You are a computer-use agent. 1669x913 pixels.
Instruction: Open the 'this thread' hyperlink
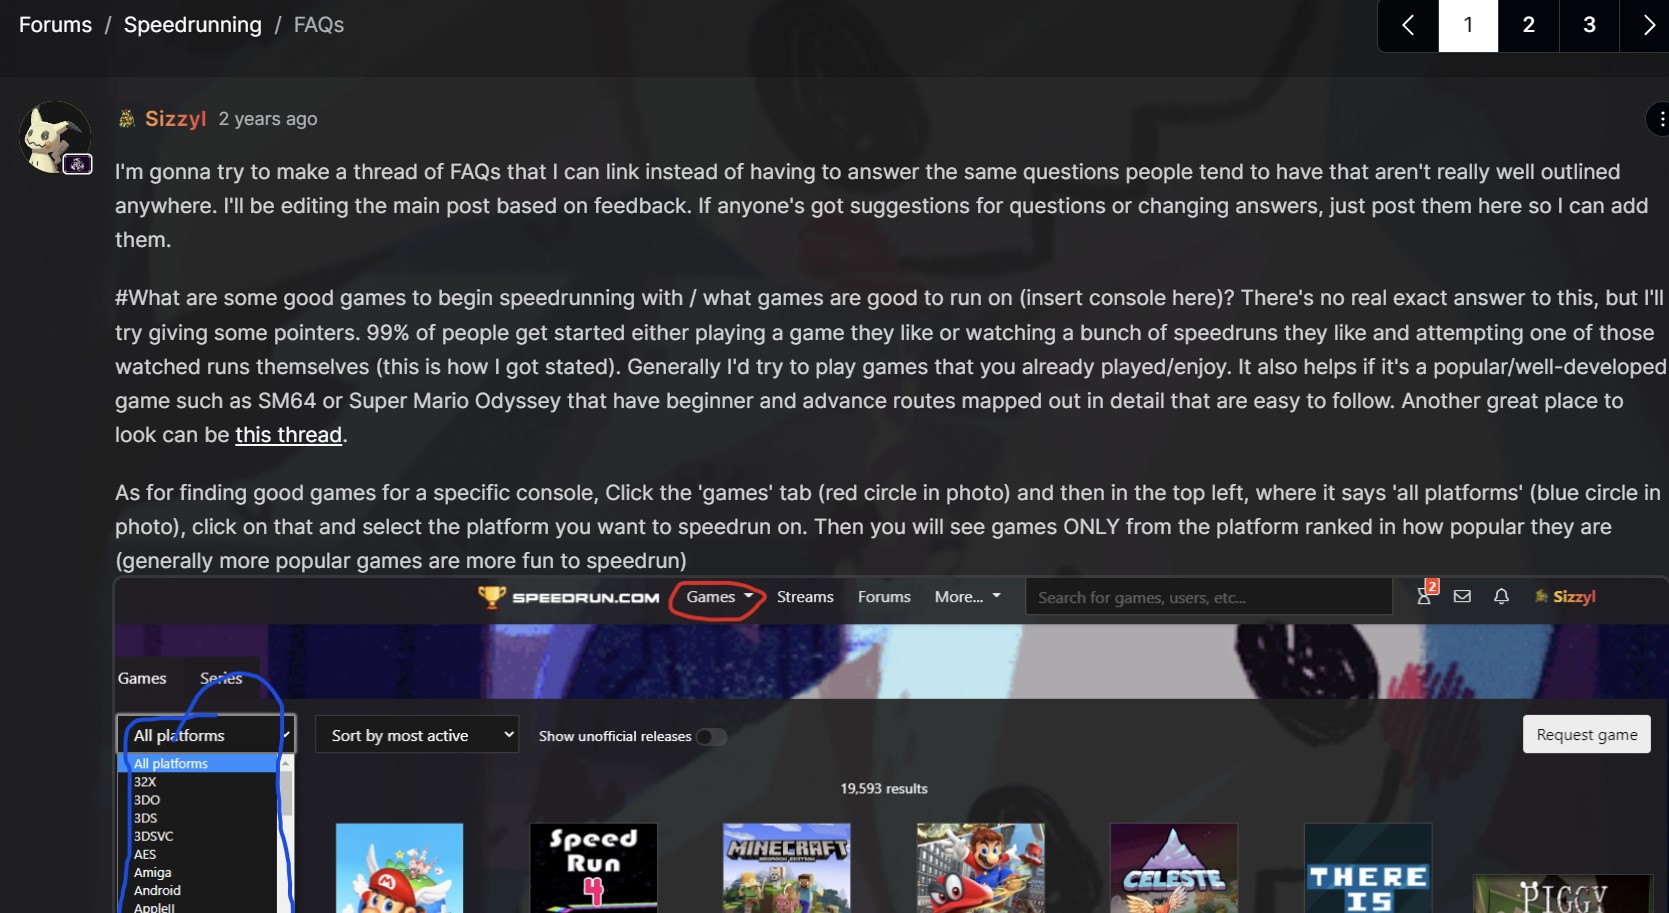tap(288, 435)
